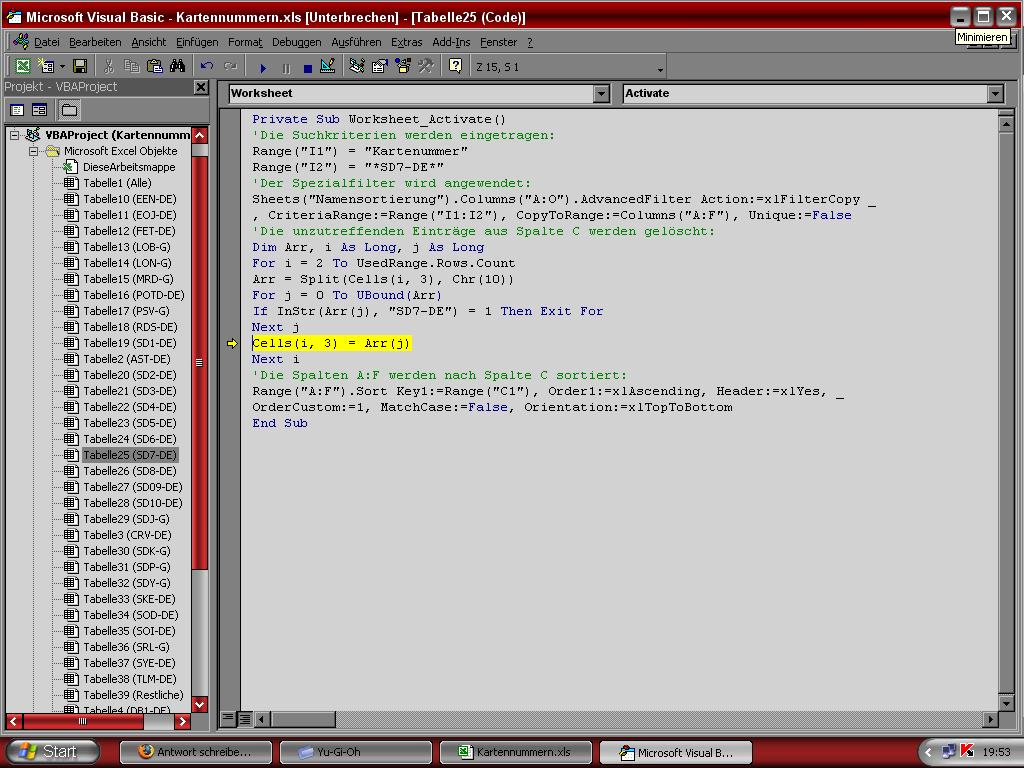
Task: Close the Projekt - VBAProject panel
Action: [x=201, y=87]
